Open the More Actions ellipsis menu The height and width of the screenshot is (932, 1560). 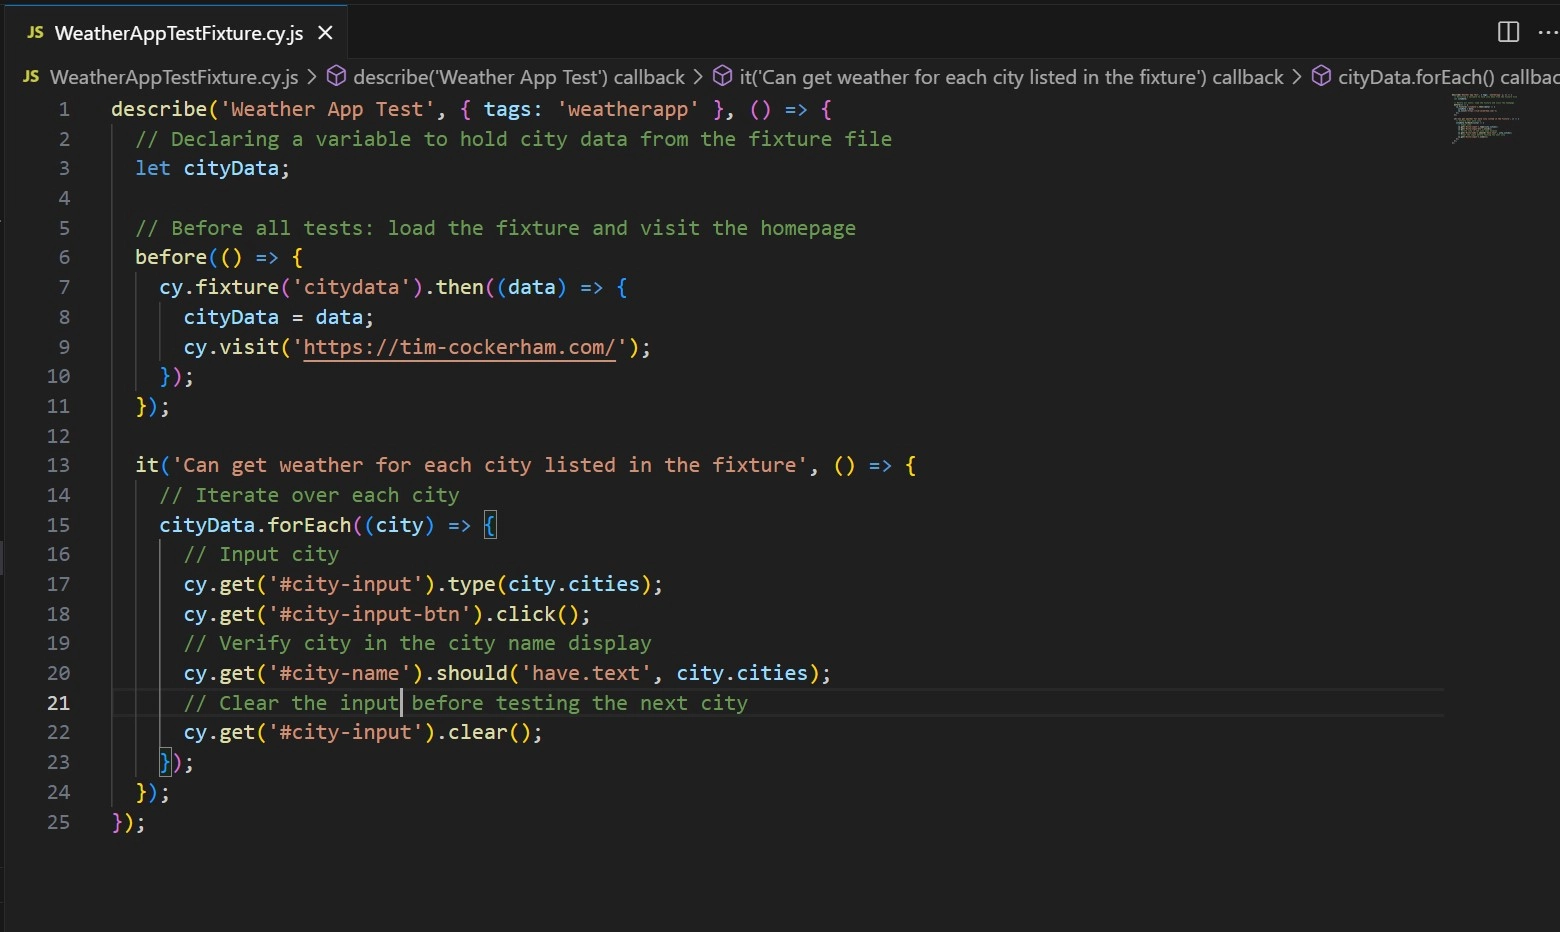tap(1547, 32)
